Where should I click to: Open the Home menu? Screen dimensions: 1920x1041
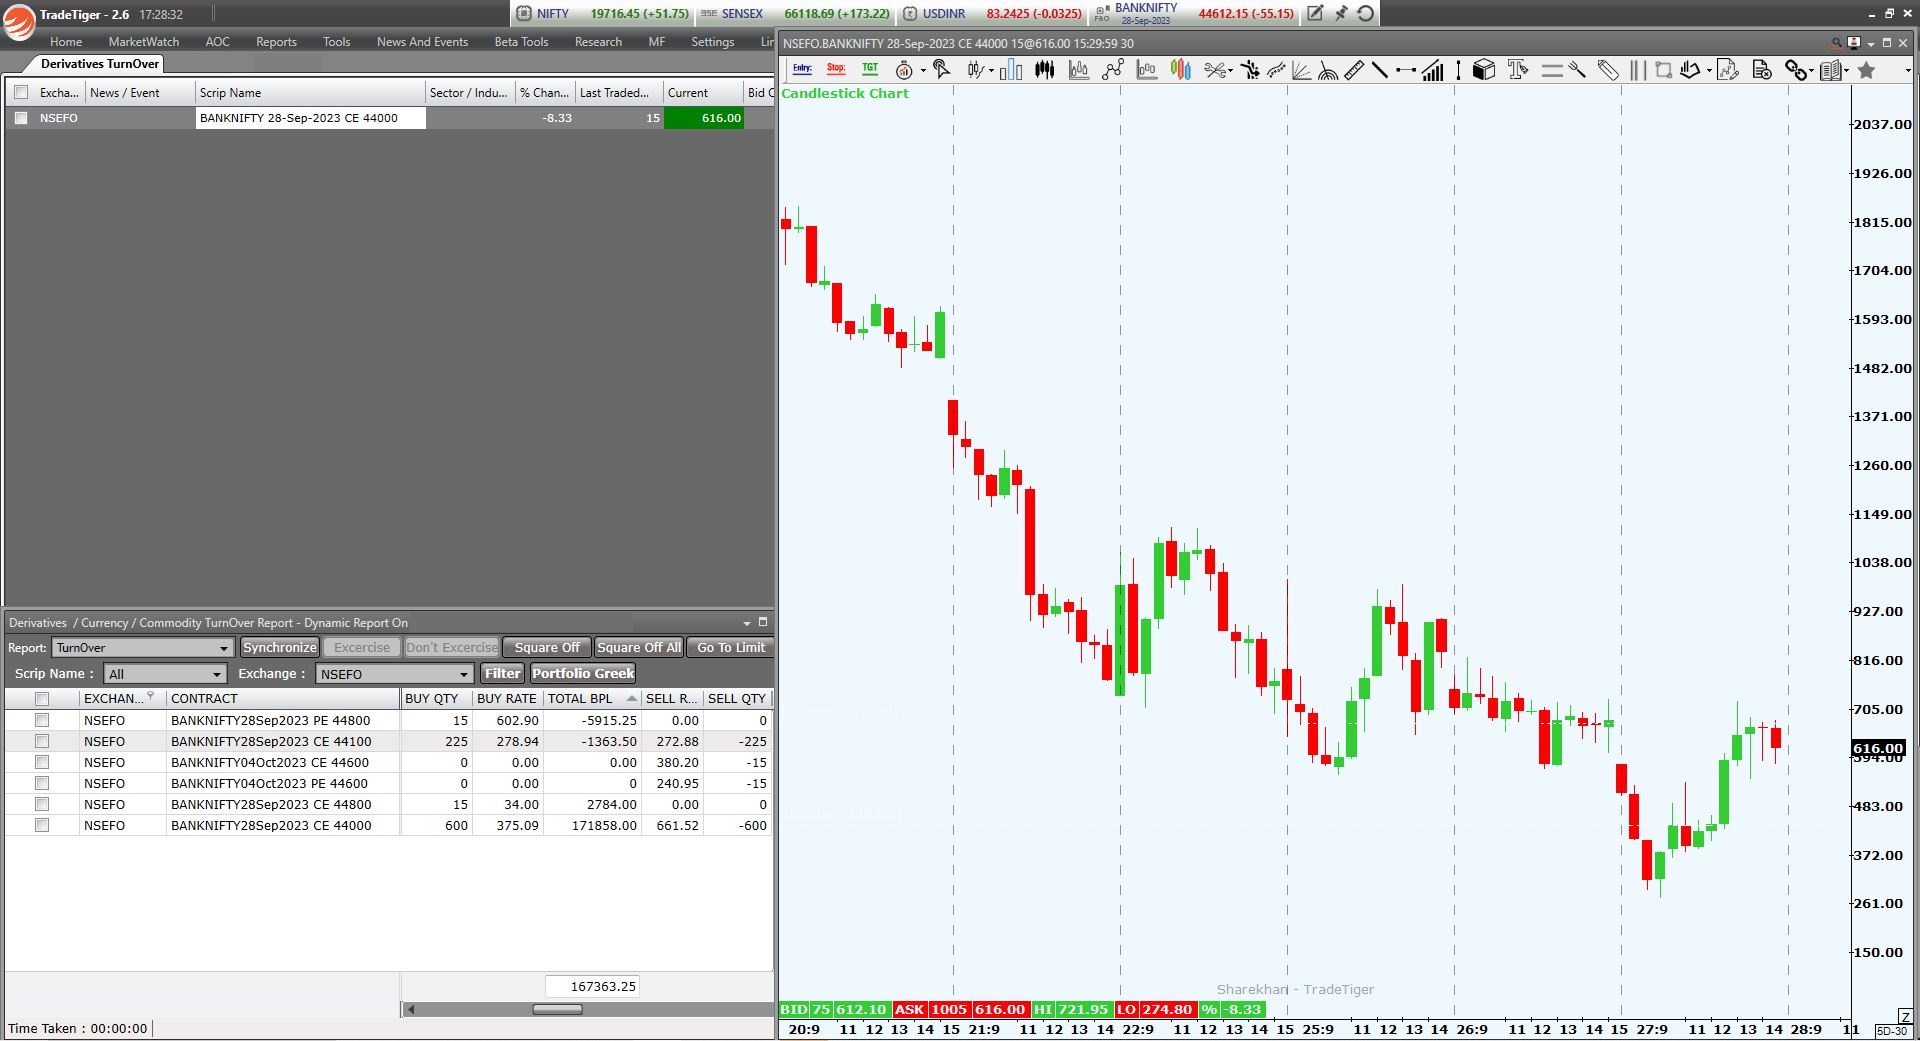click(x=66, y=42)
